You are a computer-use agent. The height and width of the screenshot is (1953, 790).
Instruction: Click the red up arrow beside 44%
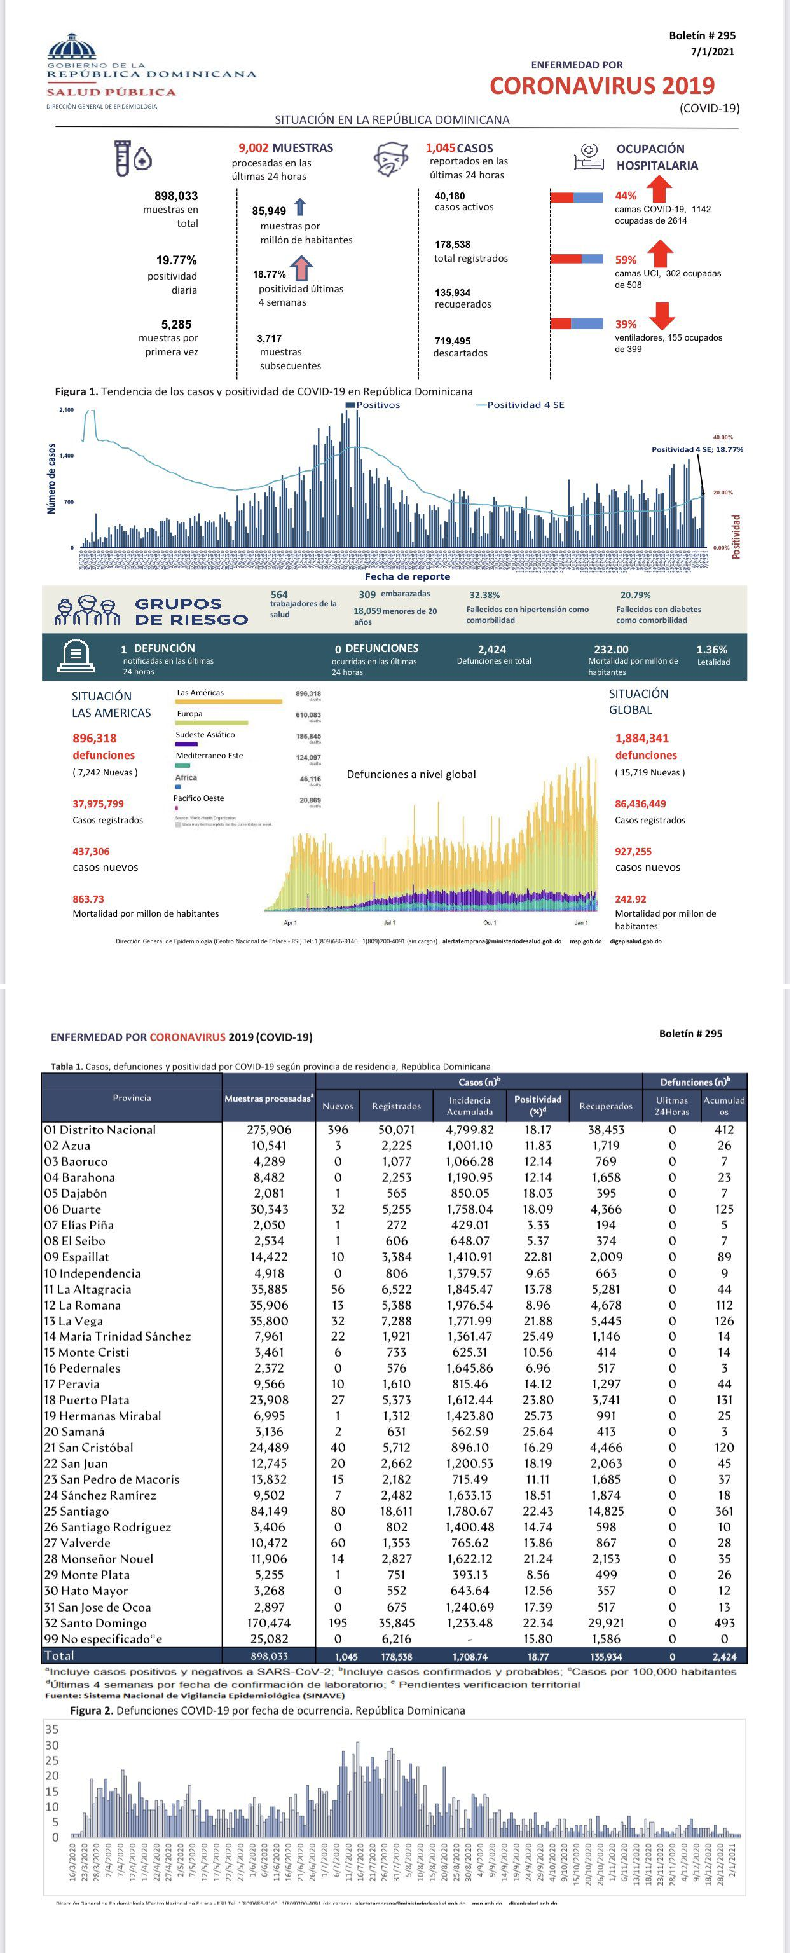pos(657,189)
